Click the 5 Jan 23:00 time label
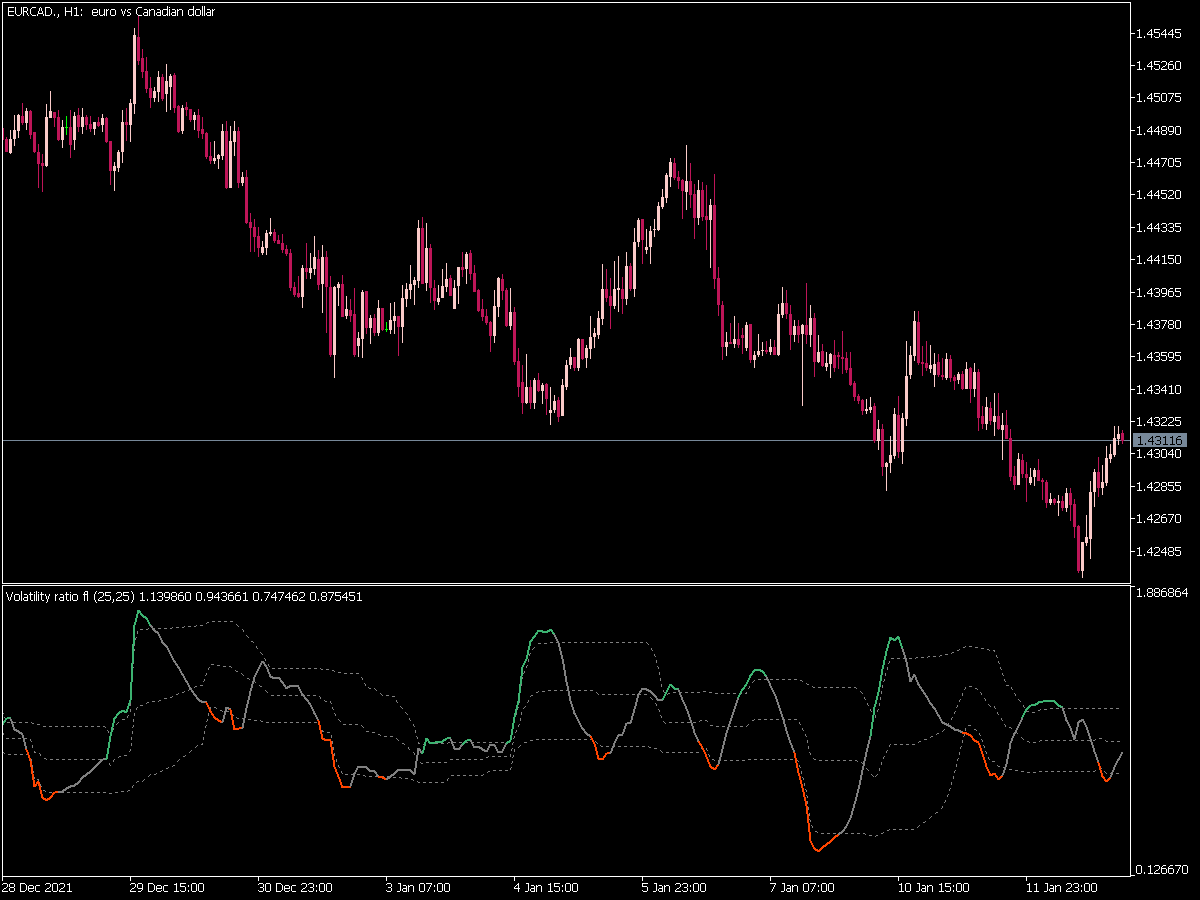 click(x=674, y=888)
